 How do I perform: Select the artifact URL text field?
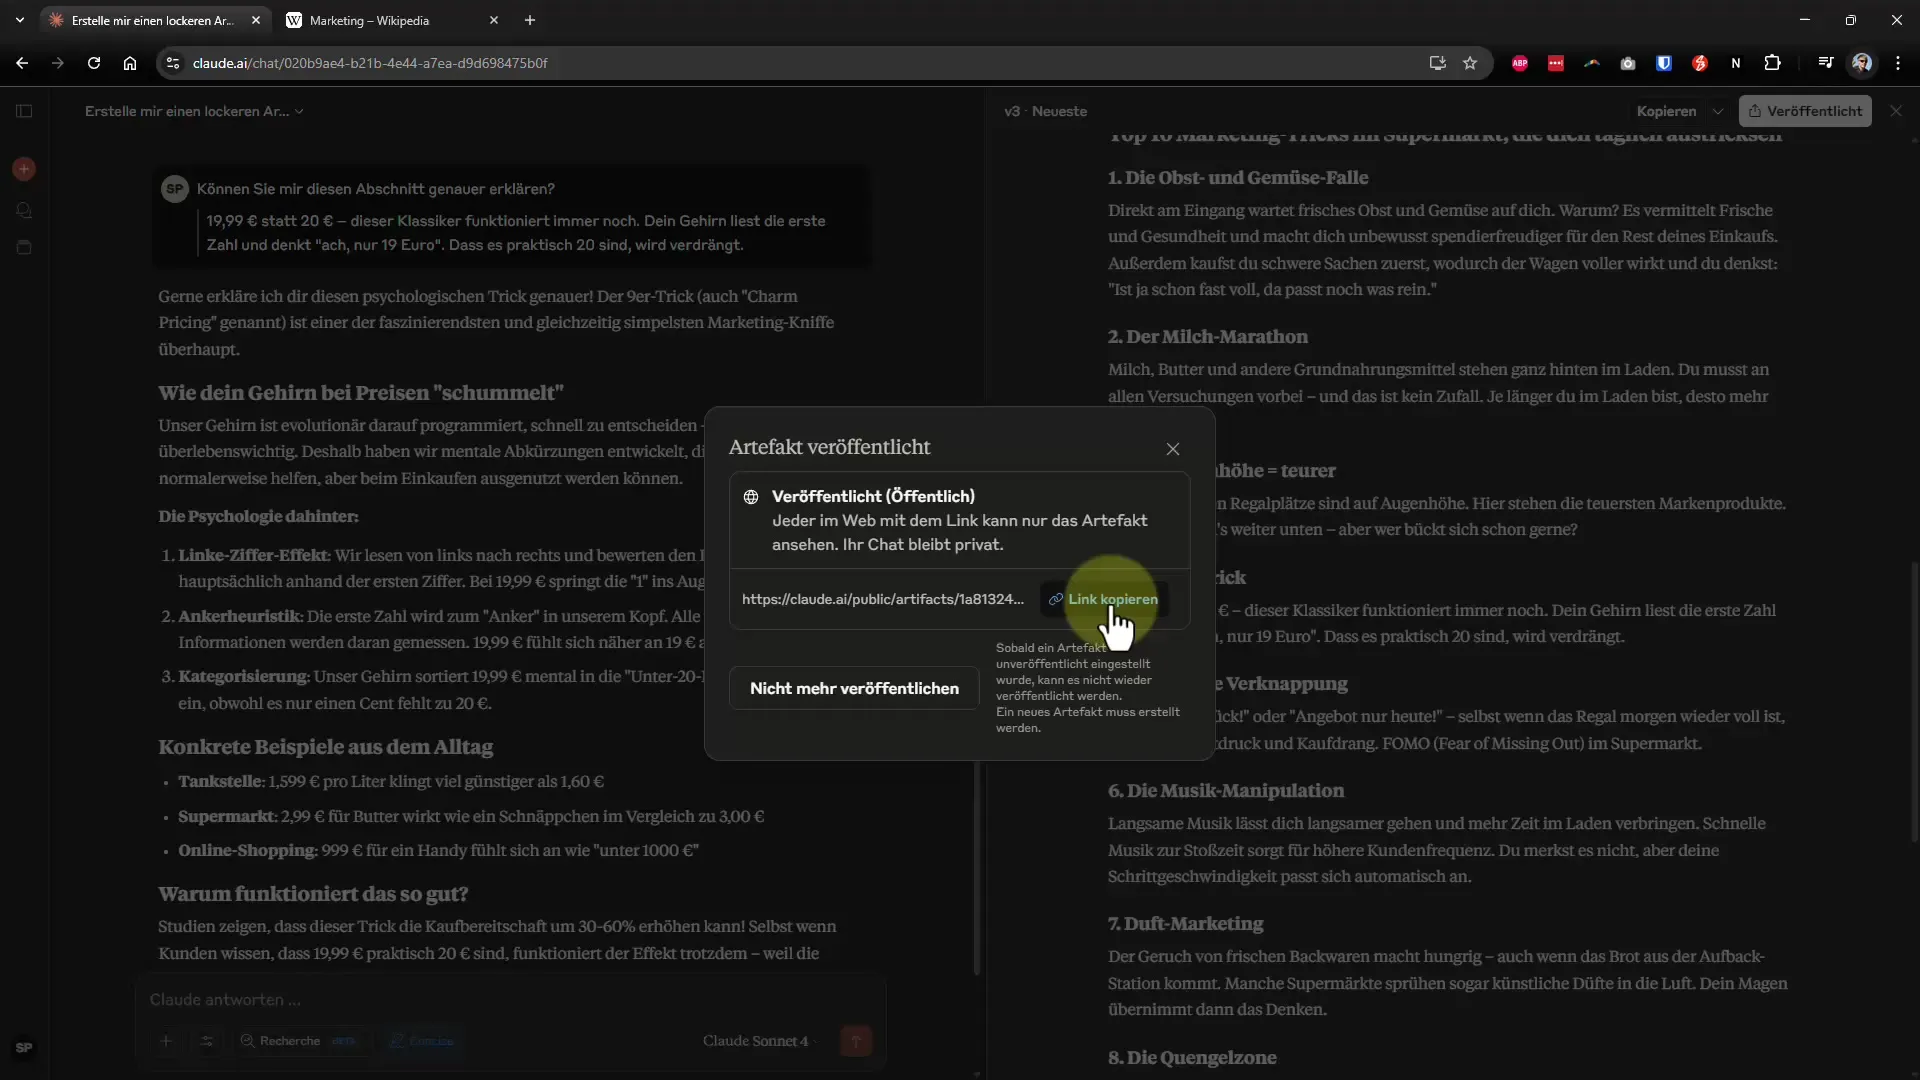pyautogui.click(x=883, y=599)
